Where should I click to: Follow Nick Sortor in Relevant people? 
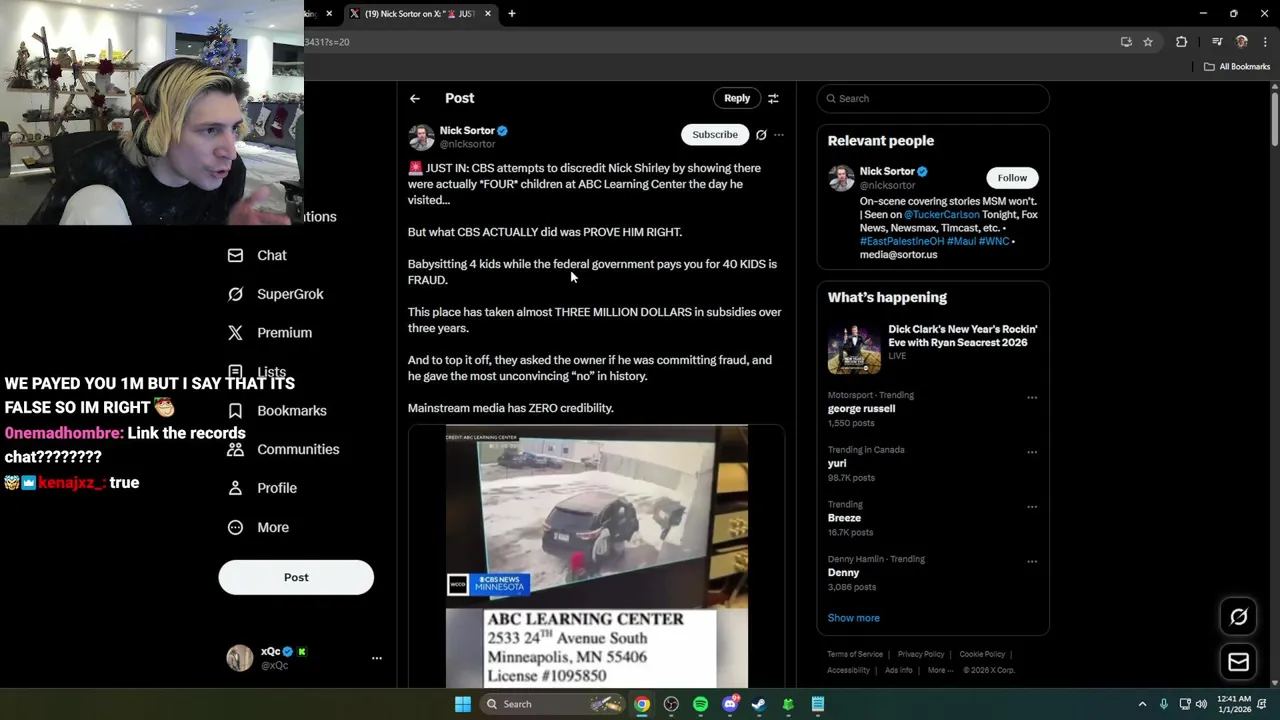tap(1012, 178)
